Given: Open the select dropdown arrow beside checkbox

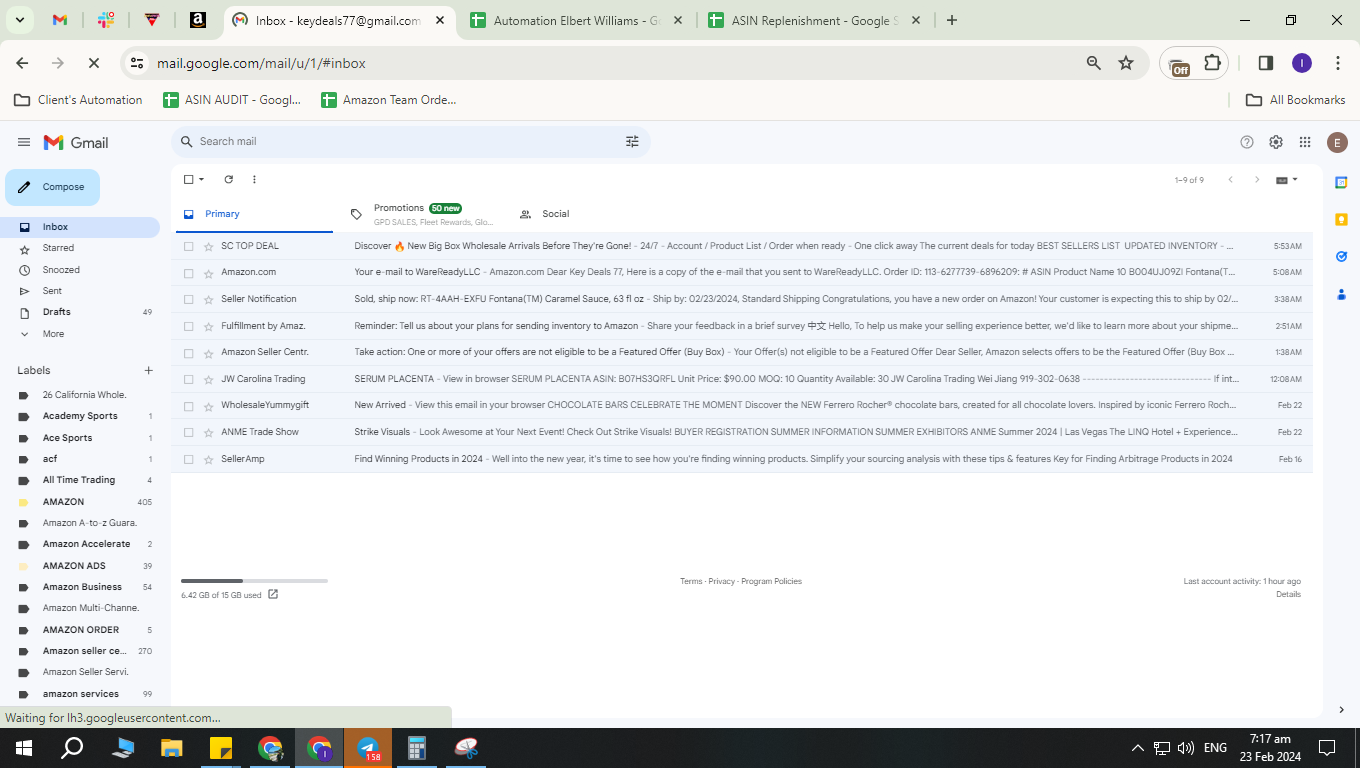Looking at the screenshot, I should (x=201, y=180).
